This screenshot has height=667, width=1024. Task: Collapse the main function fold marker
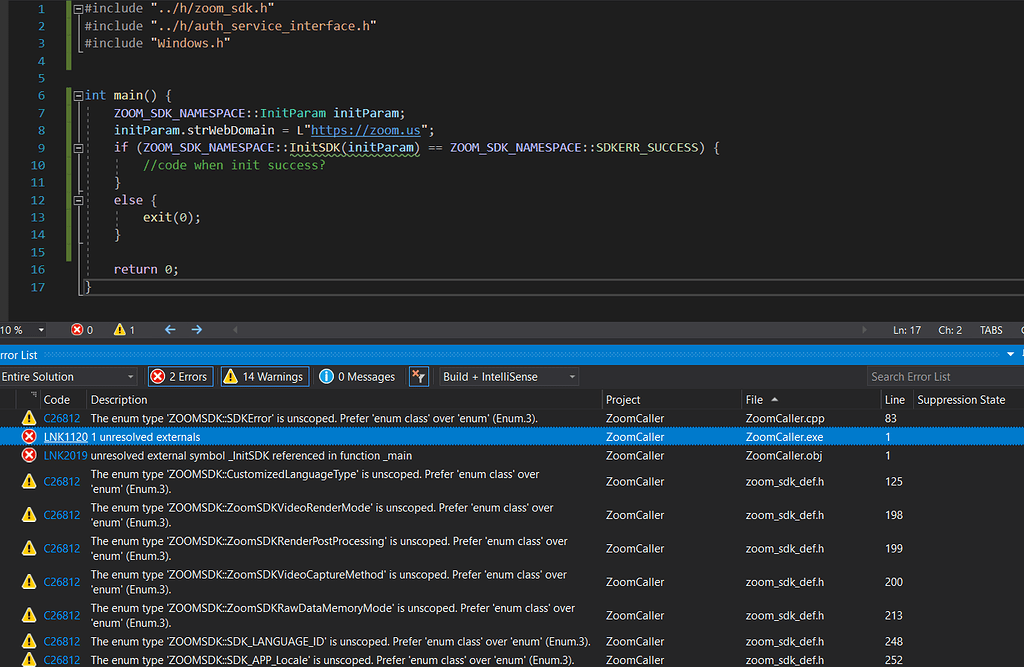76,96
